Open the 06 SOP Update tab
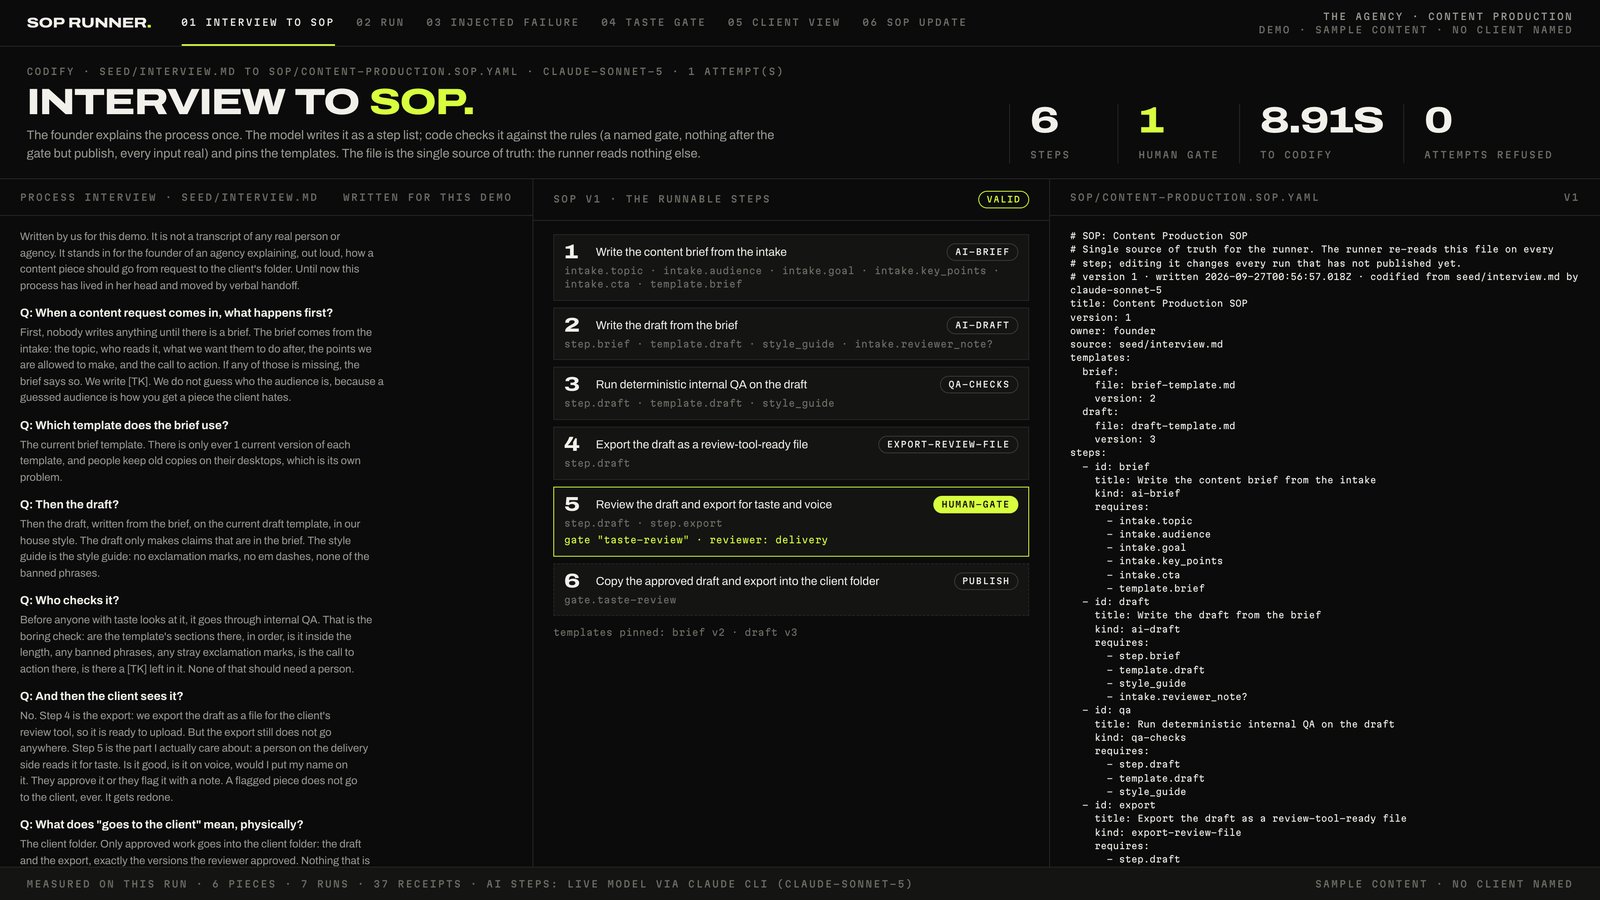Screen dimensions: 1600x900 click(x=914, y=22)
